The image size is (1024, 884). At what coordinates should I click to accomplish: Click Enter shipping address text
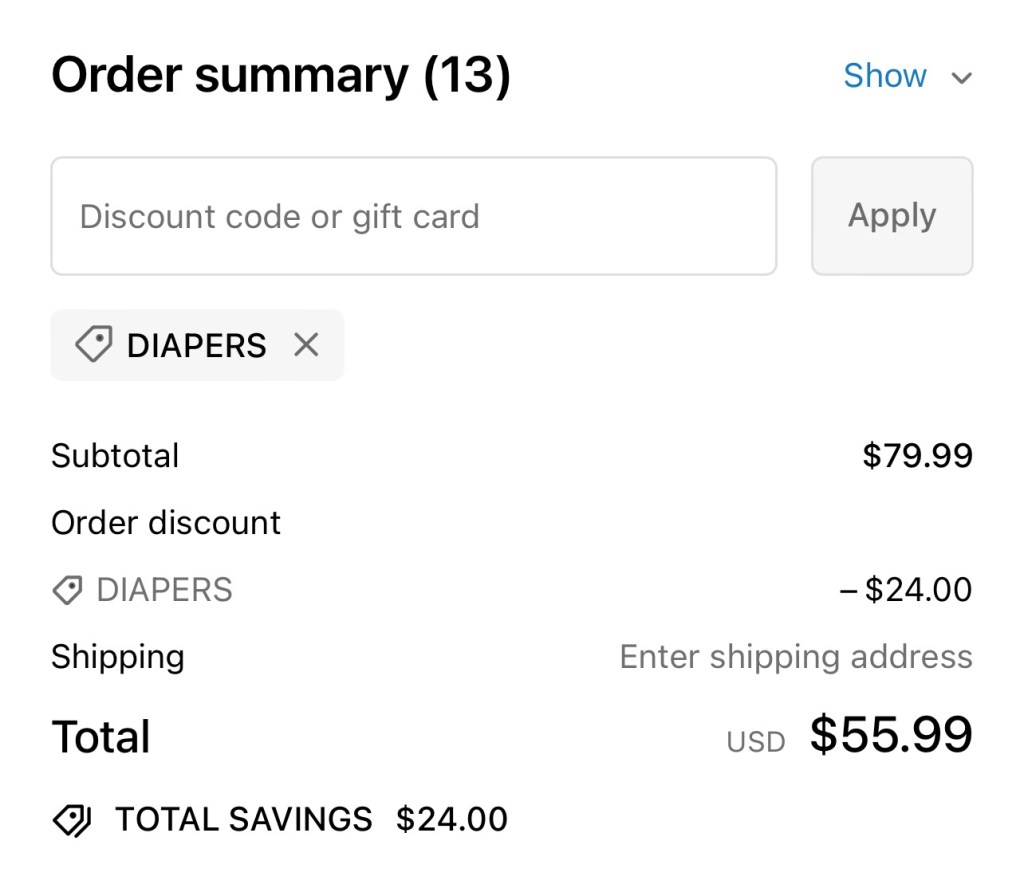click(795, 657)
